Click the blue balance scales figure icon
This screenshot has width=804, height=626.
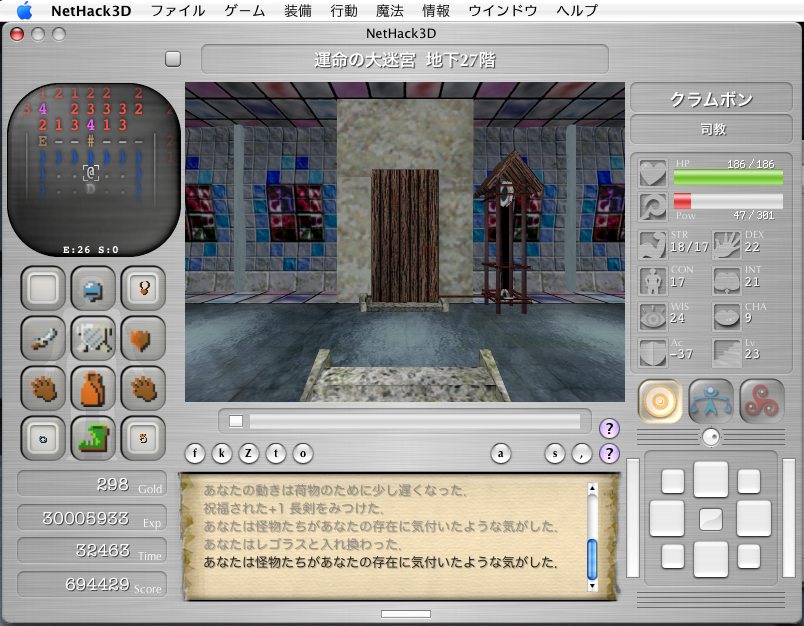(x=711, y=401)
